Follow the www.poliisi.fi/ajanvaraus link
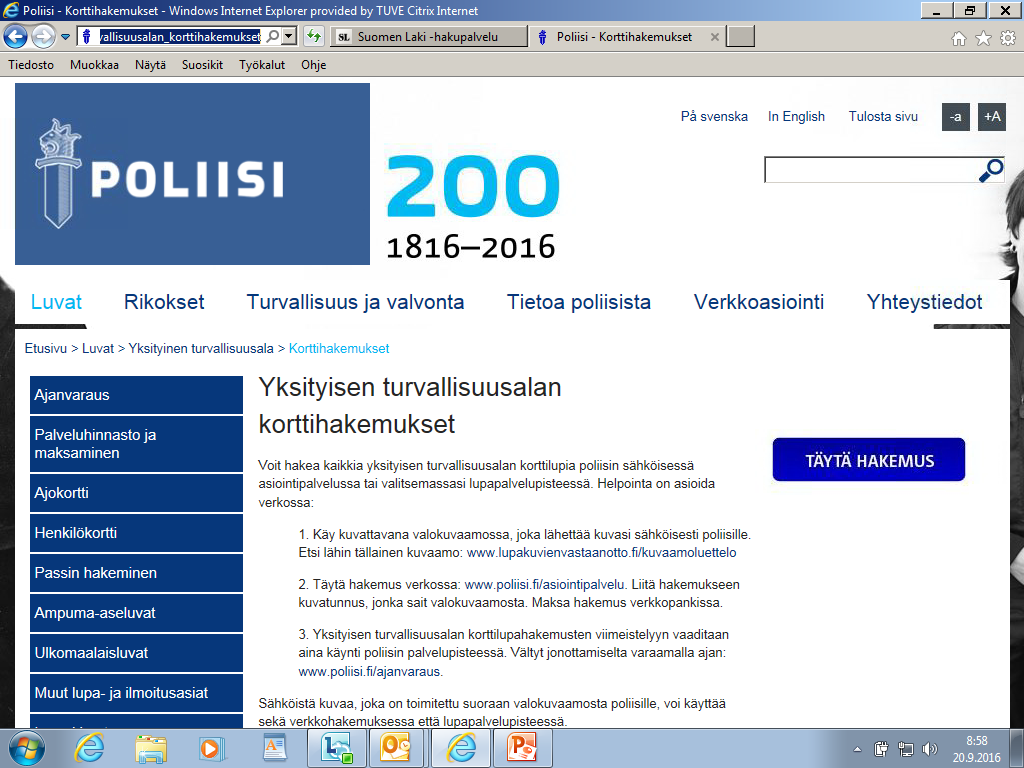 (x=370, y=671)
